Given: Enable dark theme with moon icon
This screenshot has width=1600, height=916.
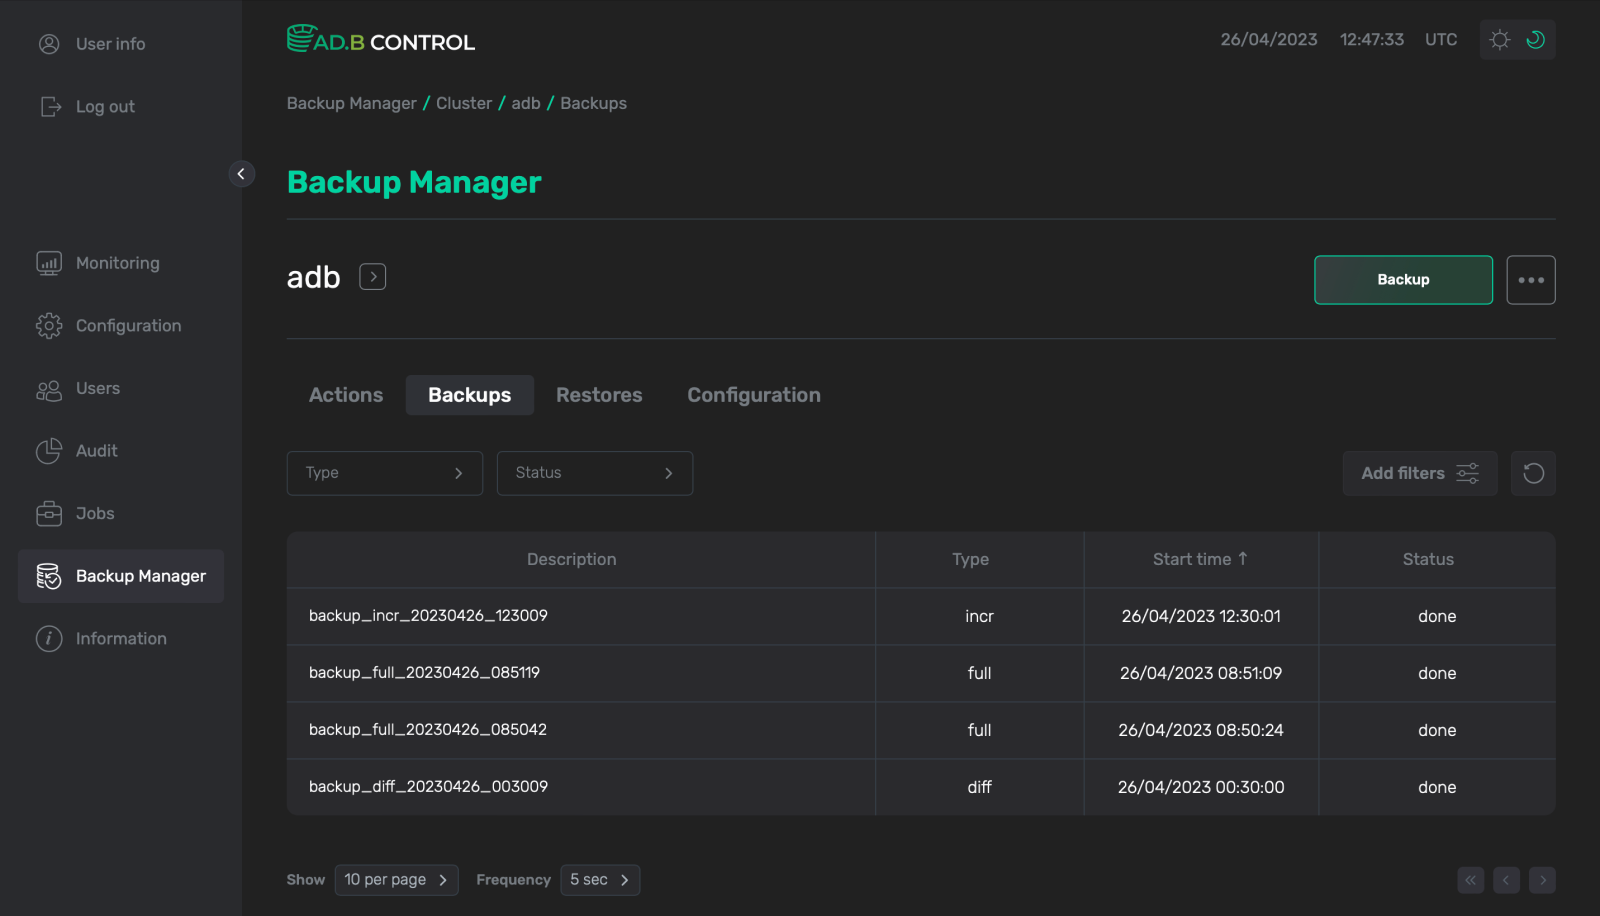Looking at the screenshot, I should click(1534, 39).
